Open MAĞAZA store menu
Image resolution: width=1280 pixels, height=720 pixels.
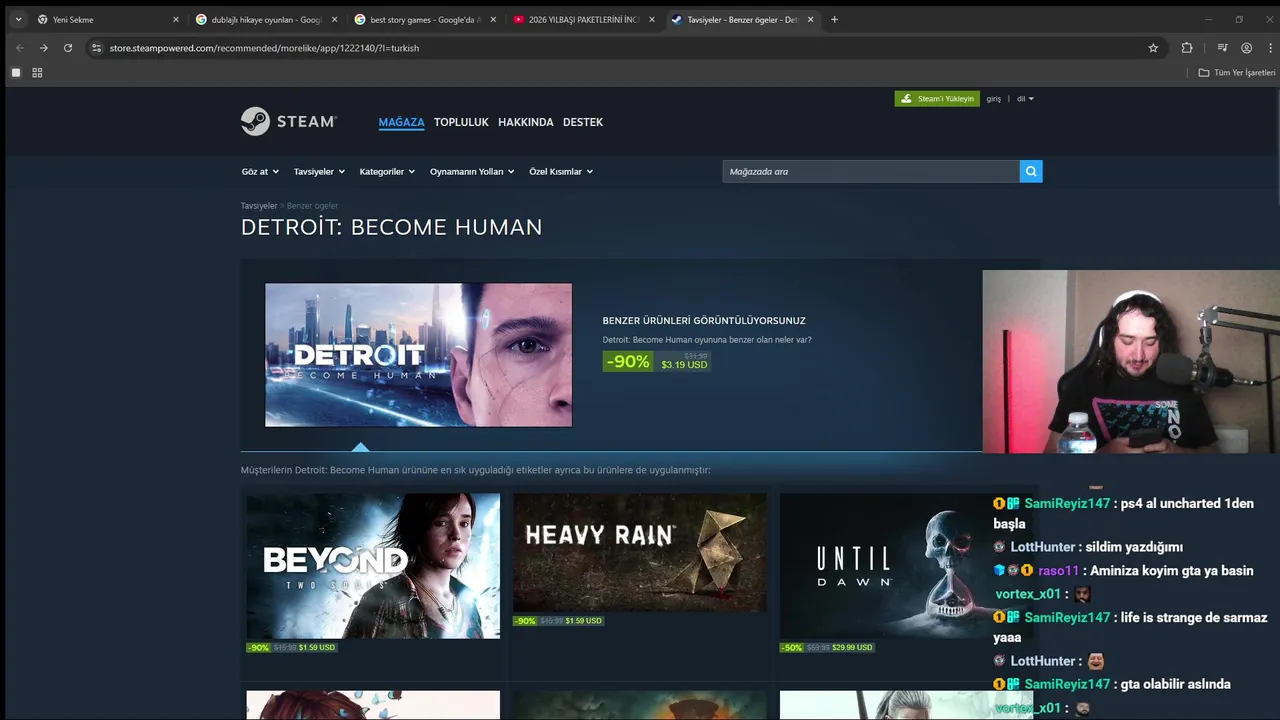point(401,122)
